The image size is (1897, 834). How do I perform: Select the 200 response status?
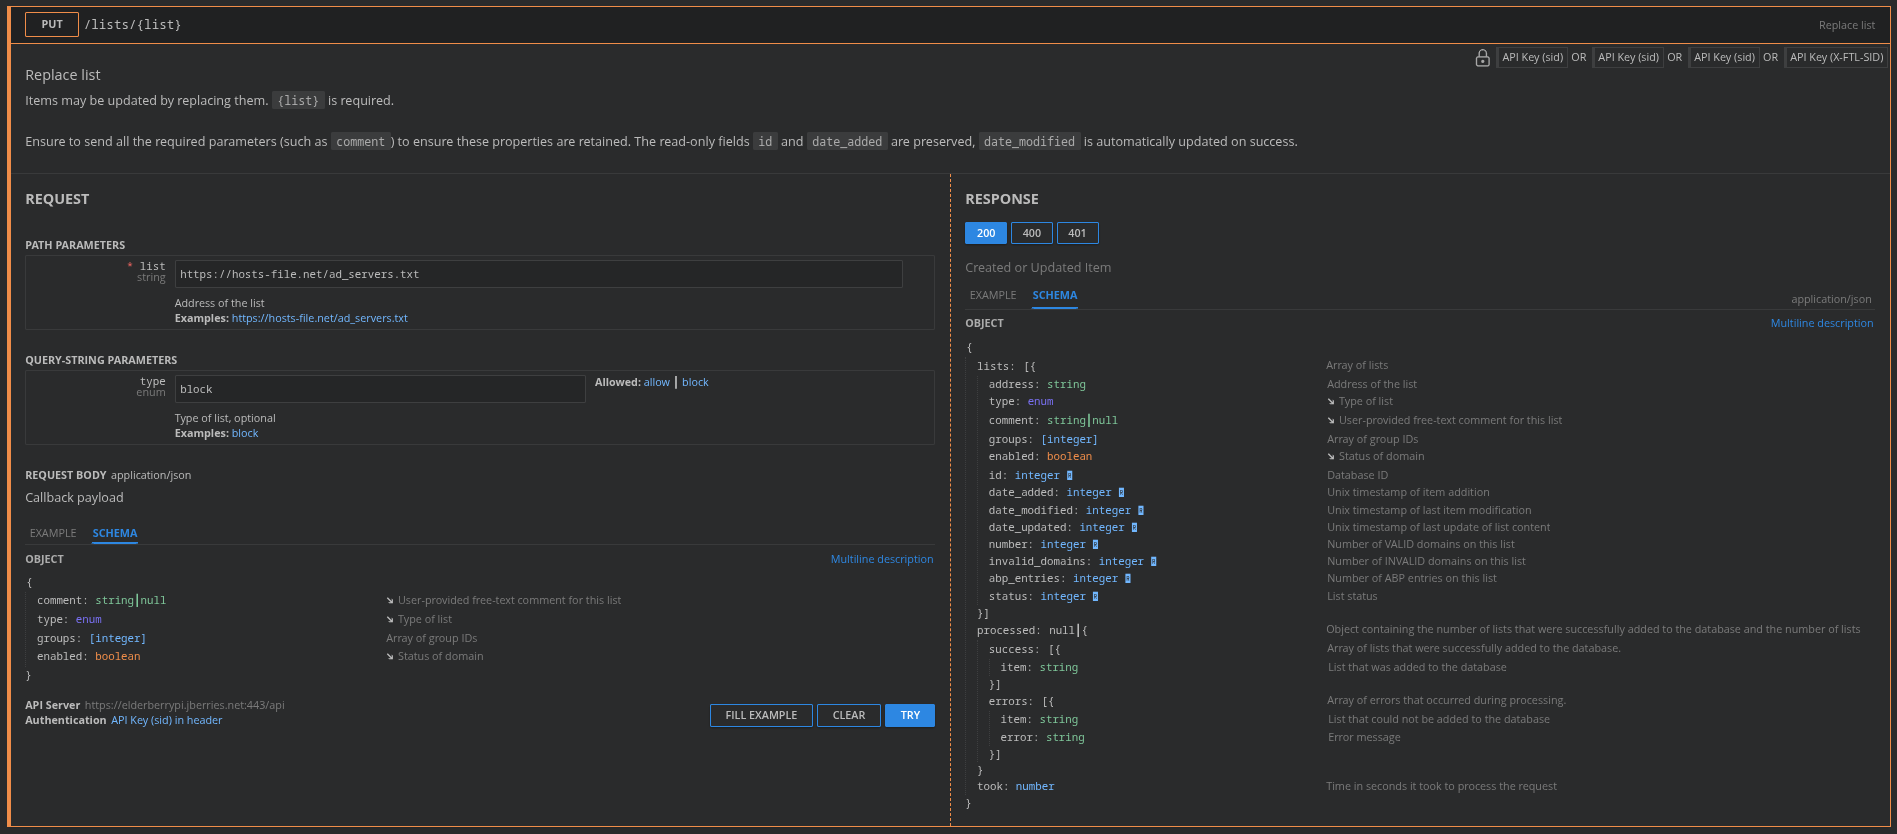[x=985, y=233]
